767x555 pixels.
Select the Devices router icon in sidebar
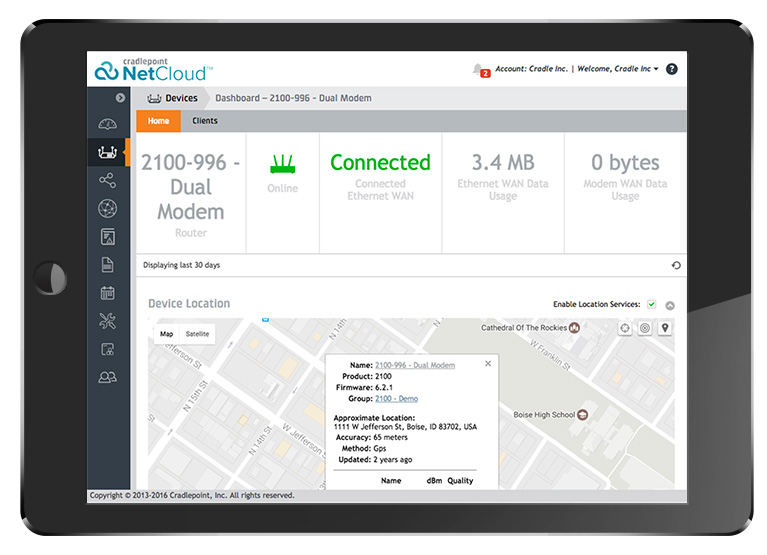click(108, 152)
